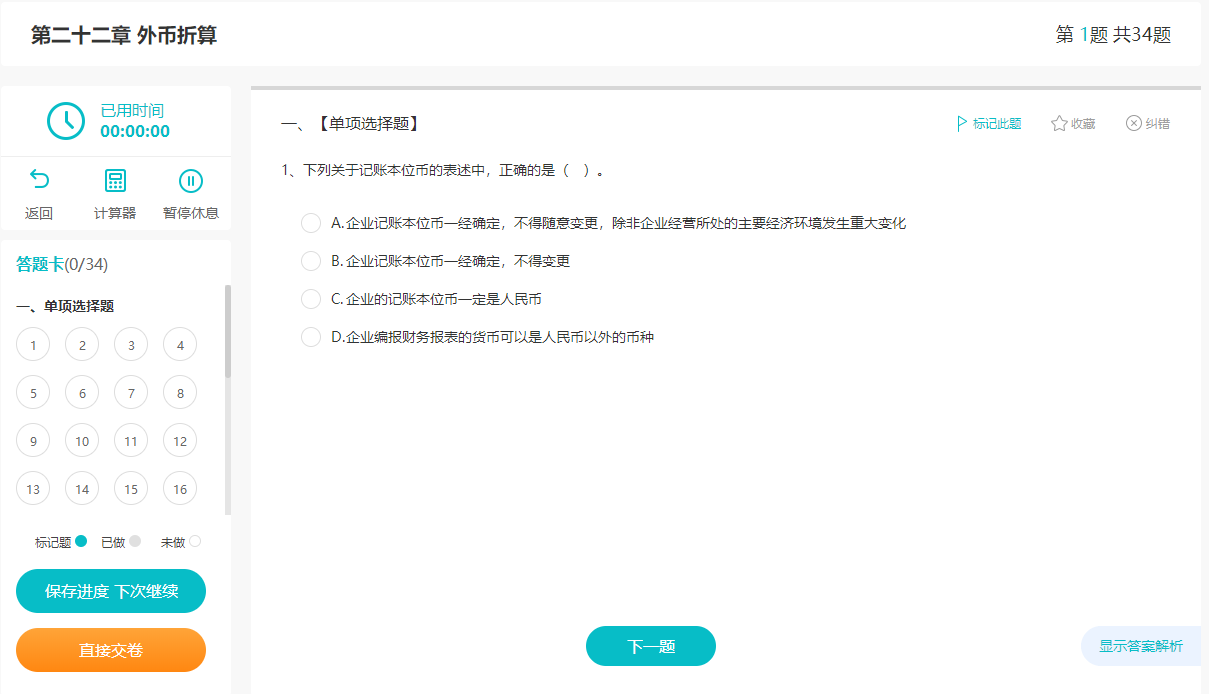The width and height of the screenshot is (1209, 694).
Task: Select answer option A radio button
Action: click(310, 223)
